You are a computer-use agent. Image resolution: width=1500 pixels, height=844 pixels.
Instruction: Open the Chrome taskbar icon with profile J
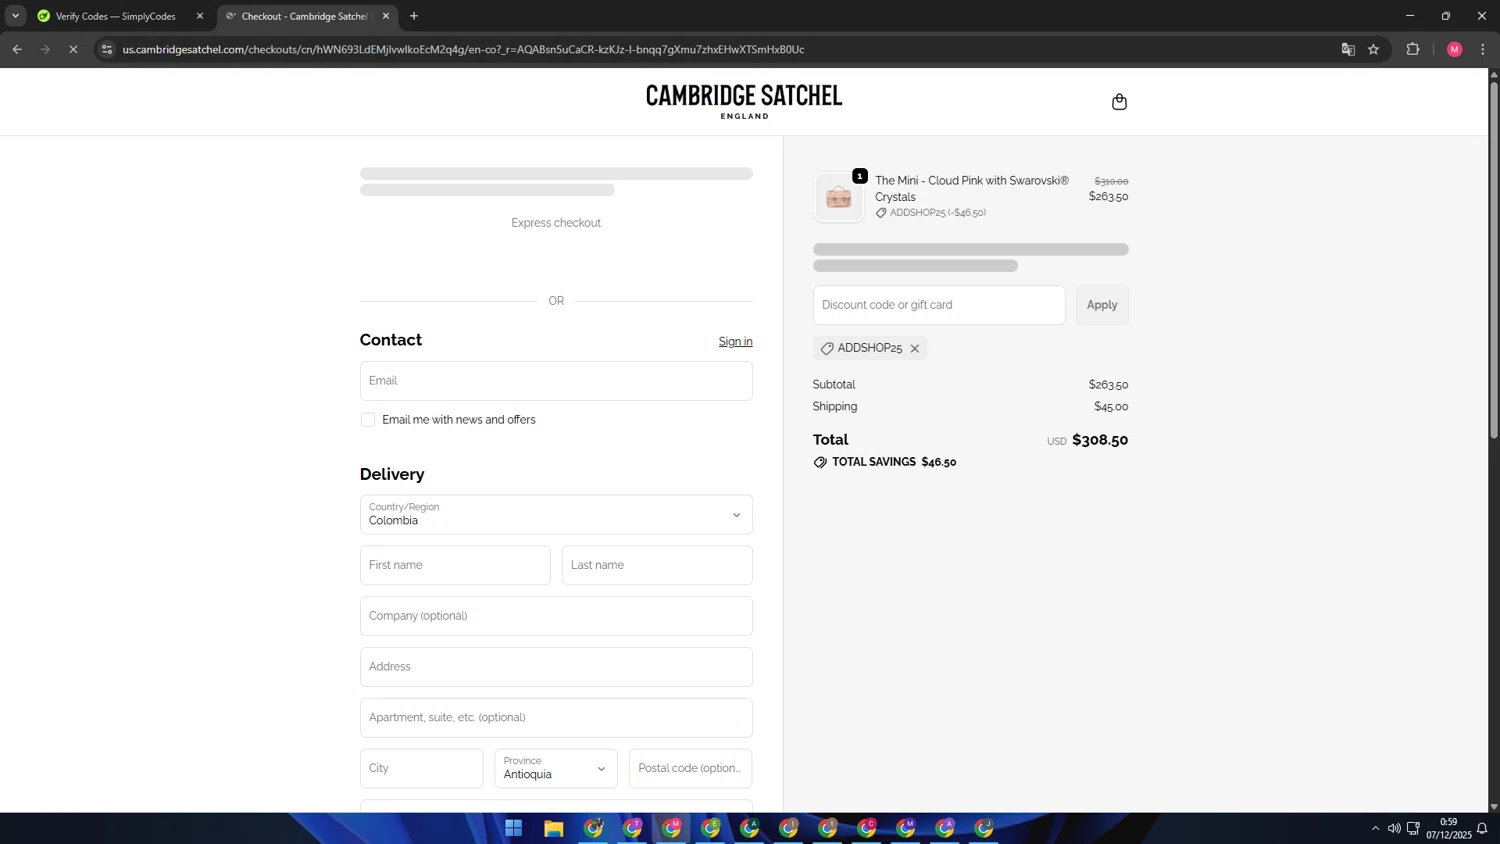pyautogui.click(x=984, y=828)
